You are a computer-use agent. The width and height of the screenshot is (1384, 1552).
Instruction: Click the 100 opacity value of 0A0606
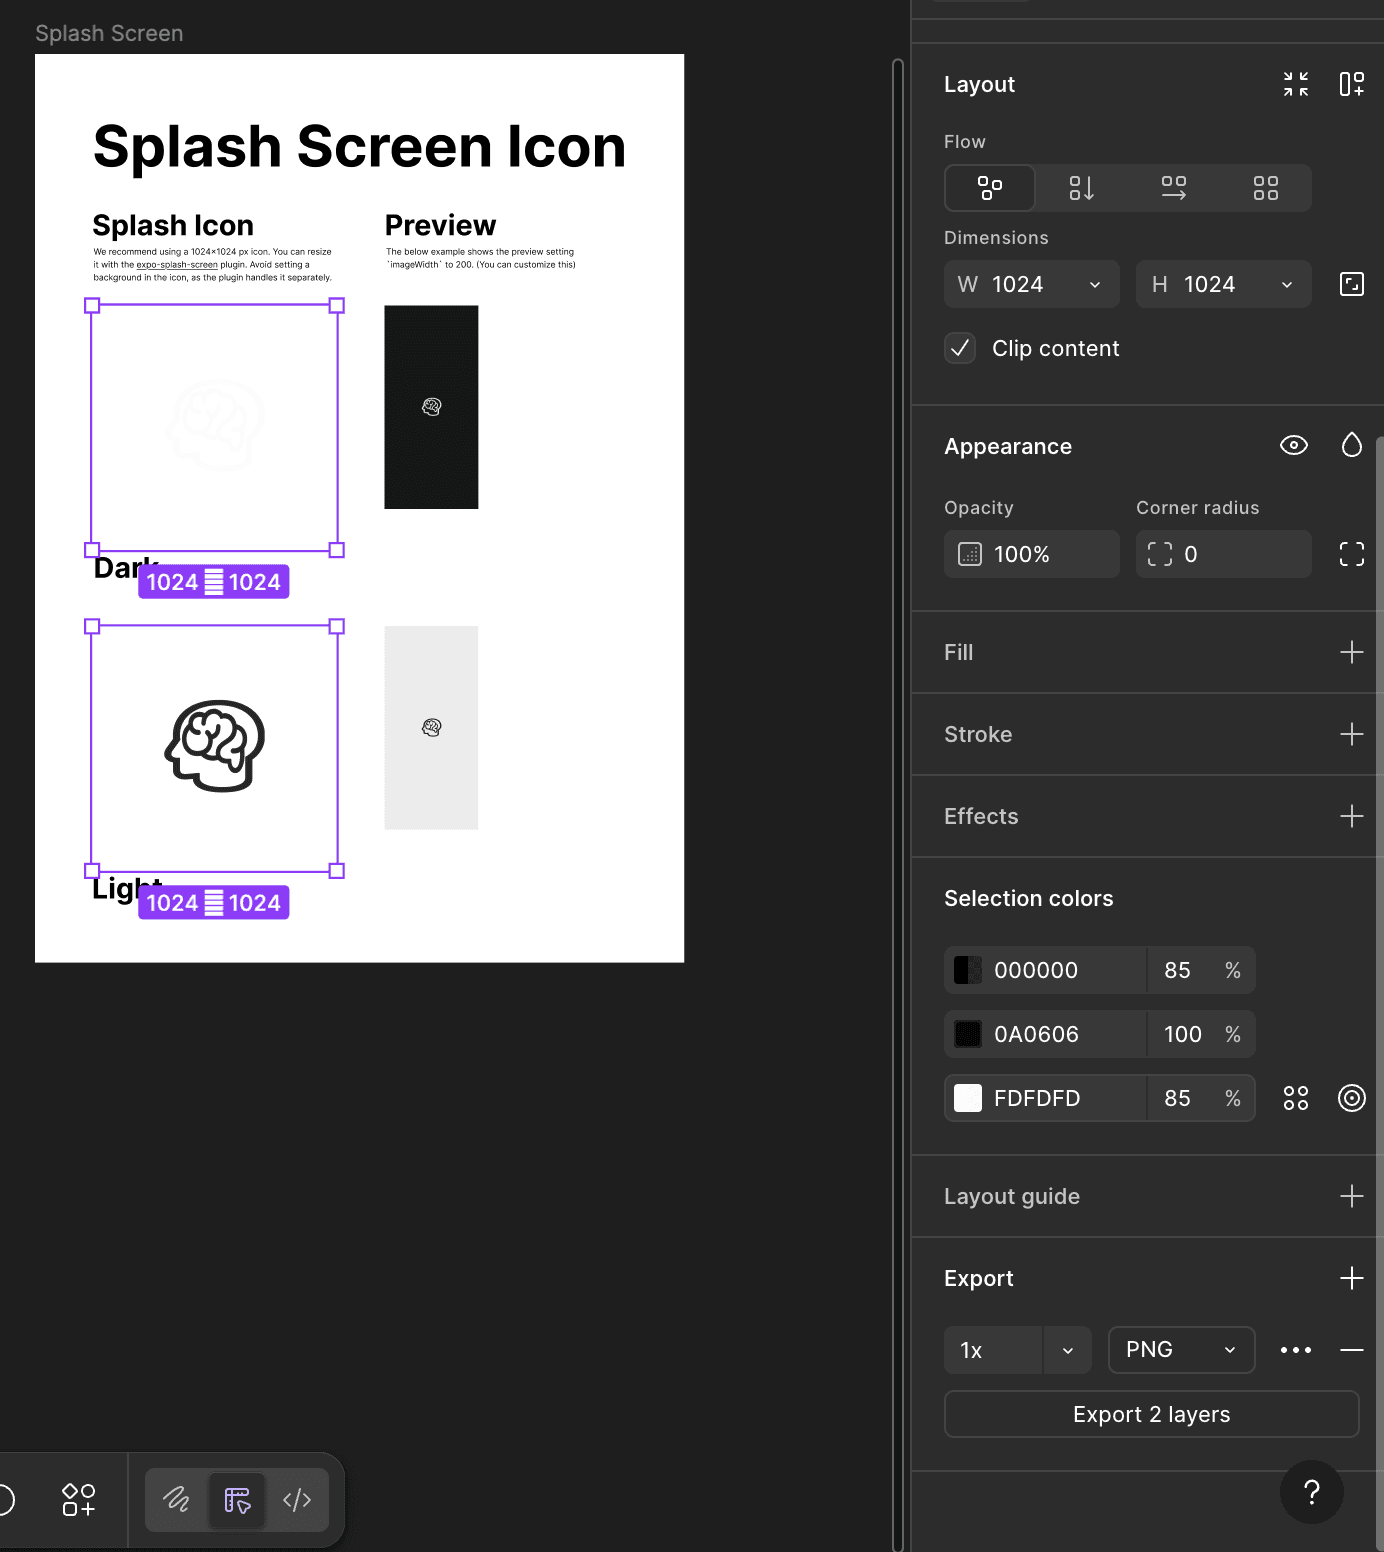click(x=1183, y=1034)
